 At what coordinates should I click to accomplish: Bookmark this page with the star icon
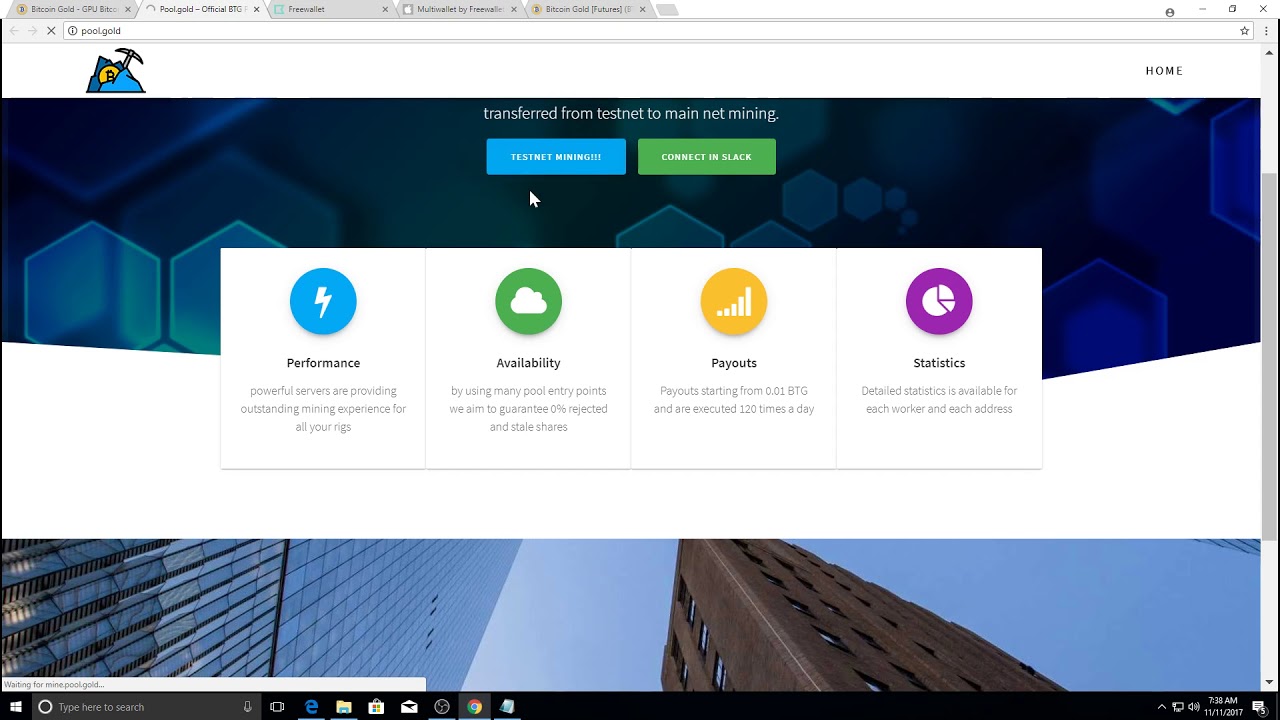tap(1244, 31)
